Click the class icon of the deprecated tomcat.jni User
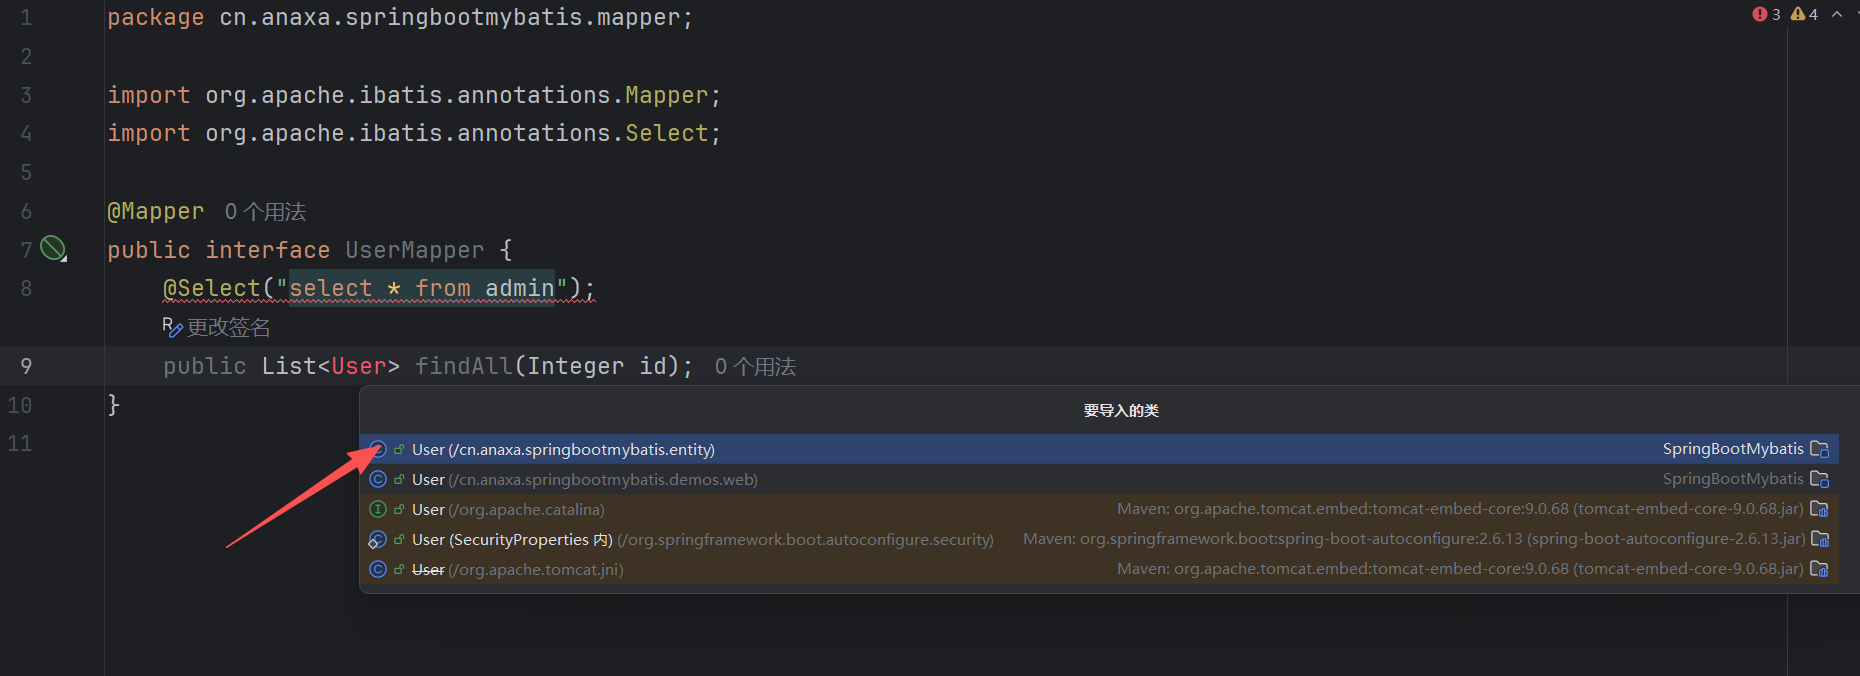The height and width of the screenshot is (676, 1860). (x=378, y=570)
